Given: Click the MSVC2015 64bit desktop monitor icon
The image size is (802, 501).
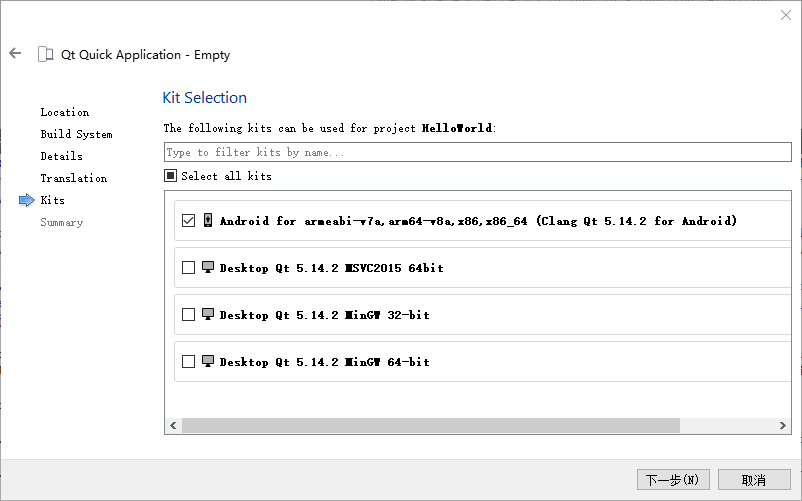Looking at the screenshot, I should tap(208, 267).
